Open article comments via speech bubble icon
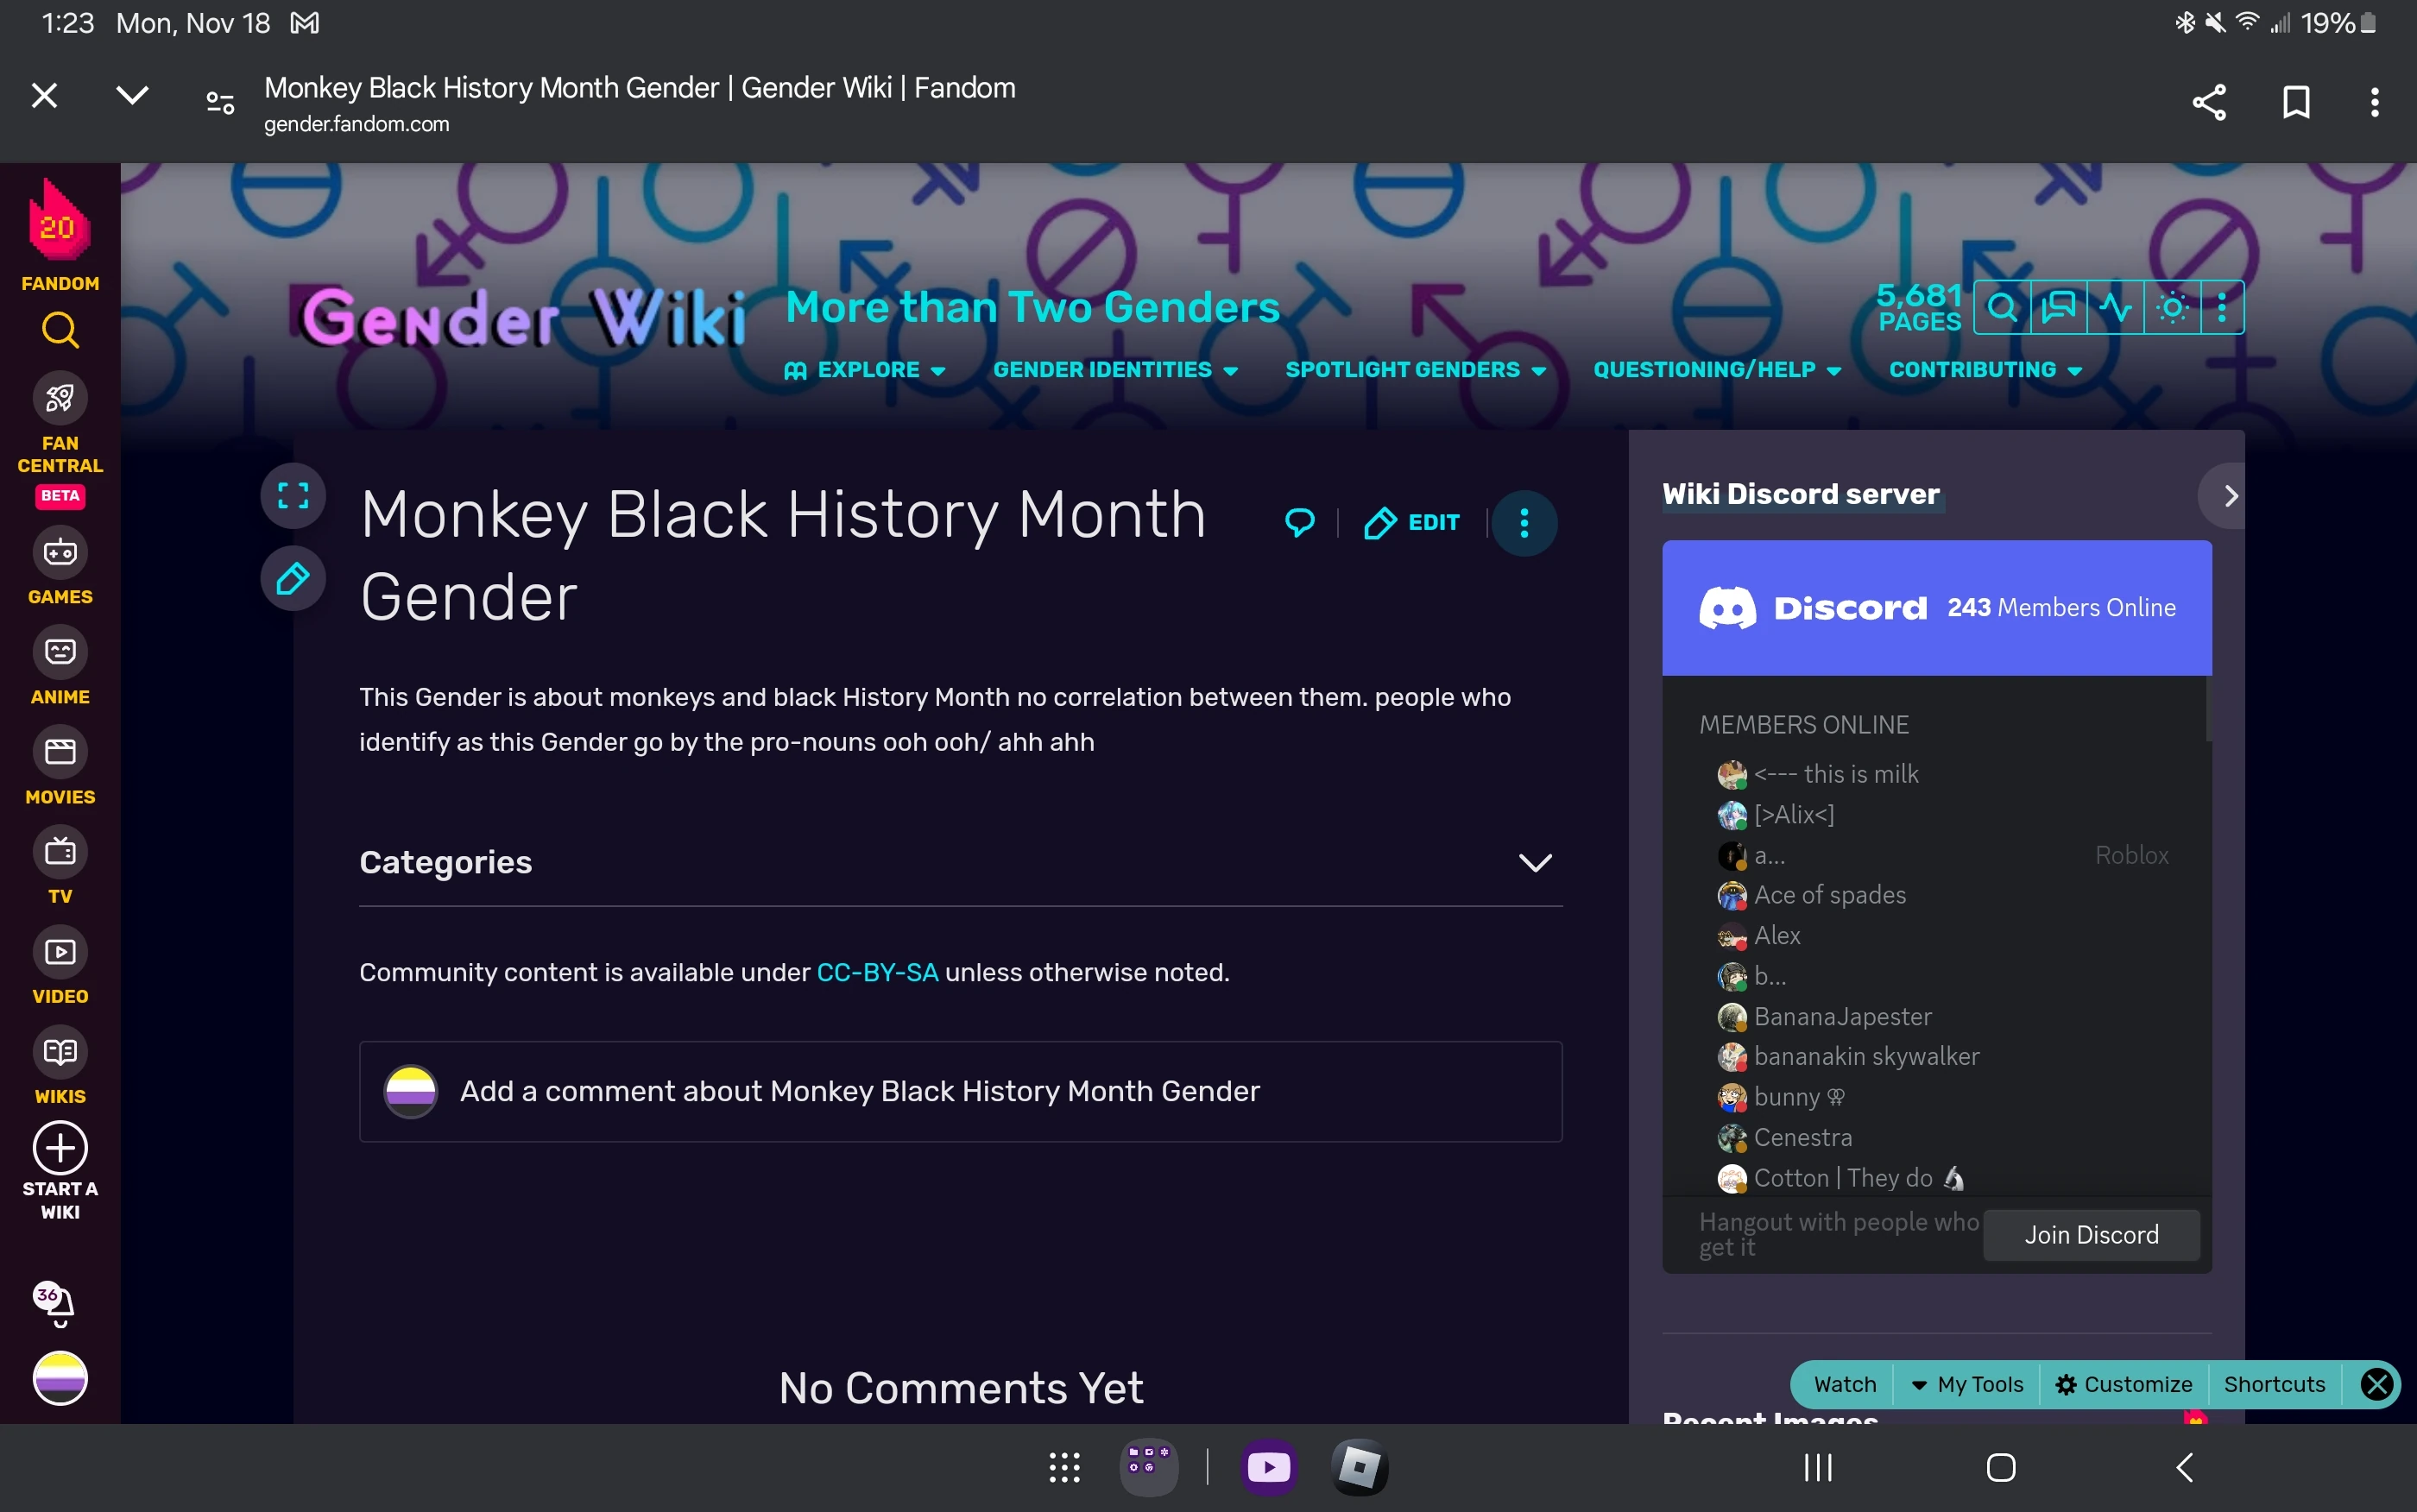2417x1512 pixels. tap(1299, 522)
